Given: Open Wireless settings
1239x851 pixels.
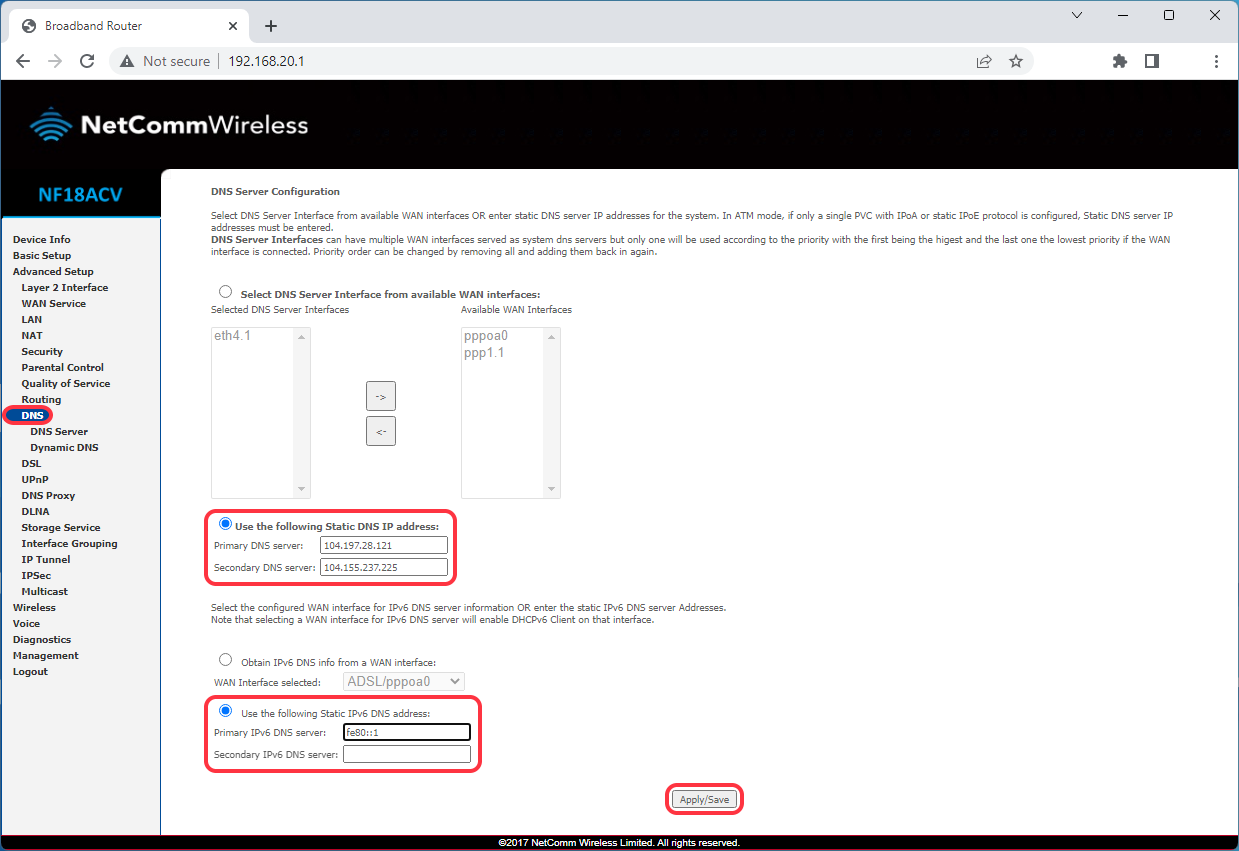Looking at the screenshot, I should [x=34, y=607].
